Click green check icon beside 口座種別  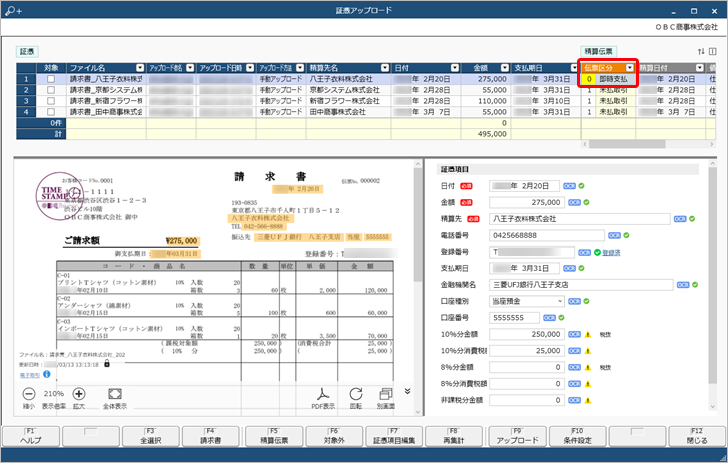[x=586, y=301]
